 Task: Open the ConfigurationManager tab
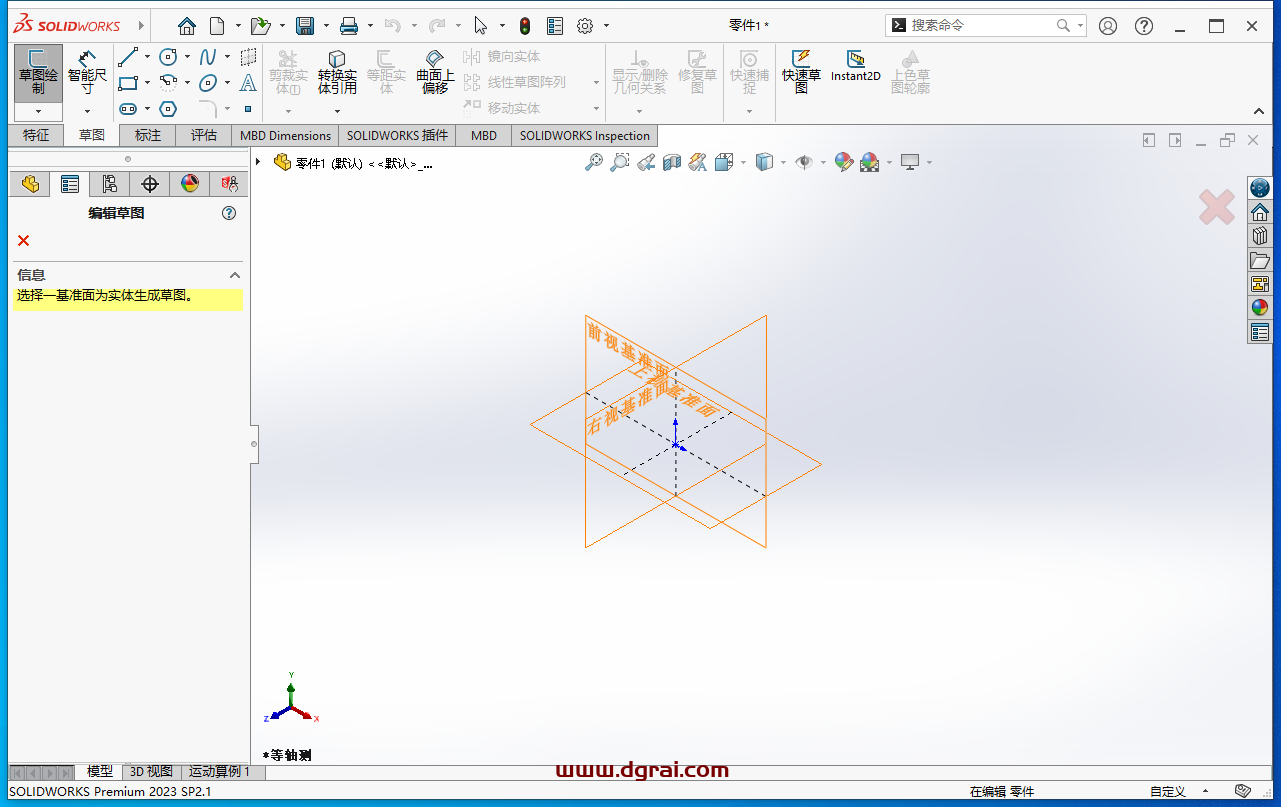click(110, 184)
